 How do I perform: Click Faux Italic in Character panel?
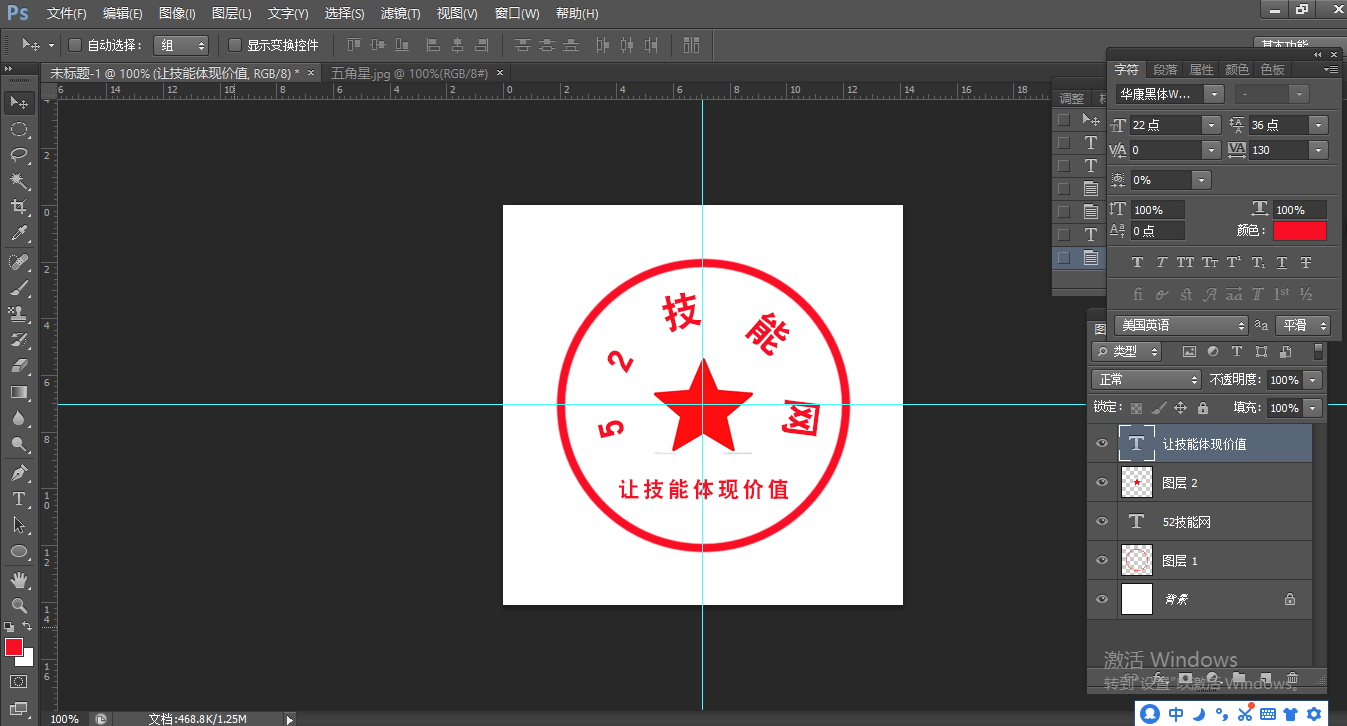1161,262
